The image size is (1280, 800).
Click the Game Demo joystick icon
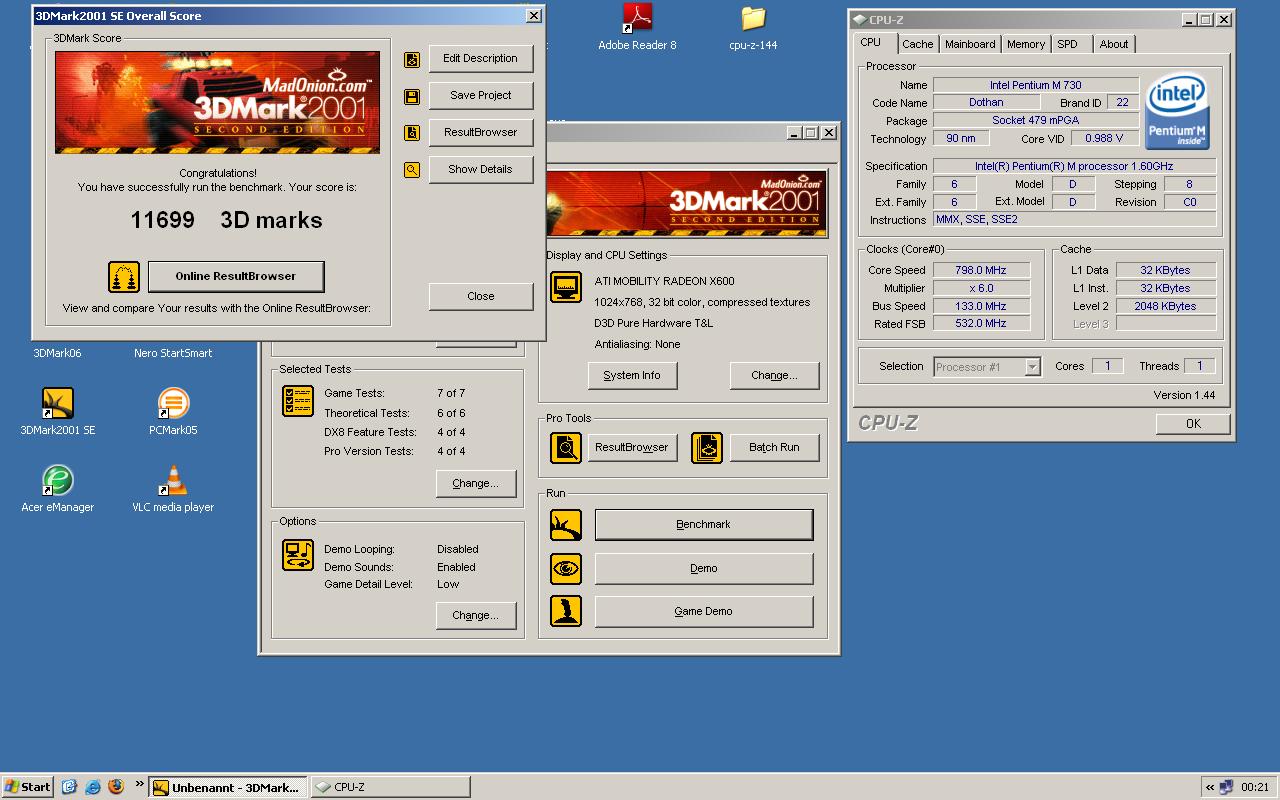566,611
